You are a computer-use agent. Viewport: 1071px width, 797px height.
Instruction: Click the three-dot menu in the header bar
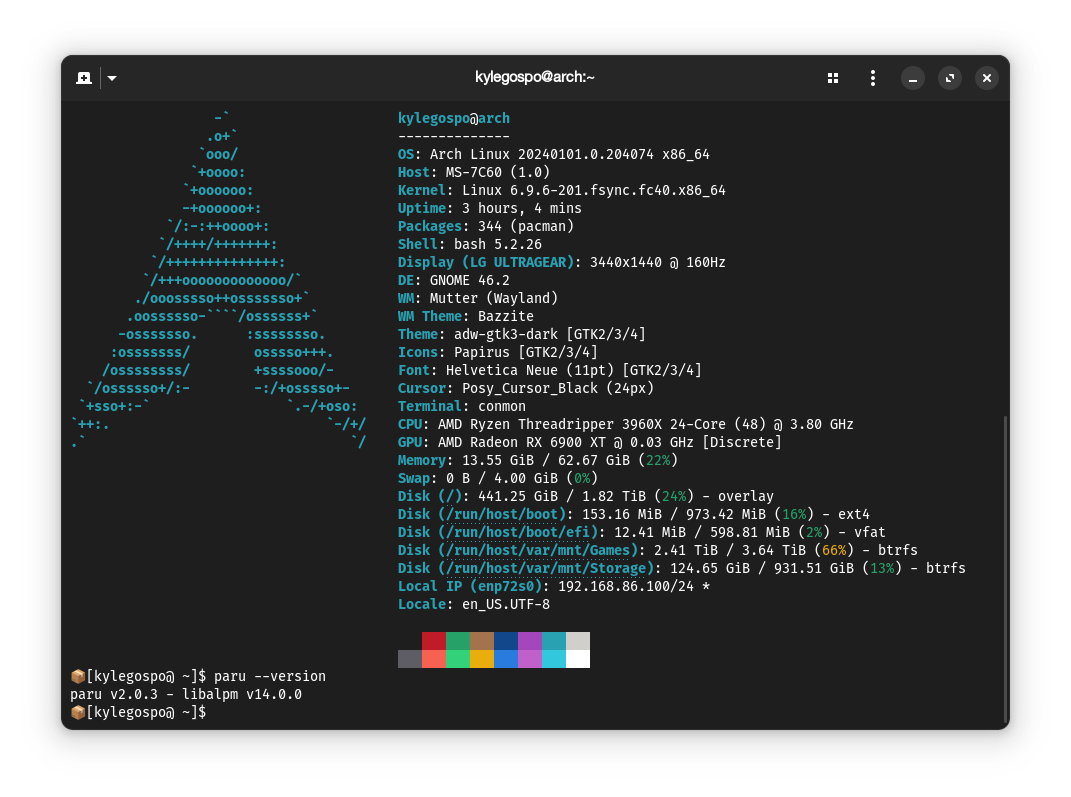[872, 77]
